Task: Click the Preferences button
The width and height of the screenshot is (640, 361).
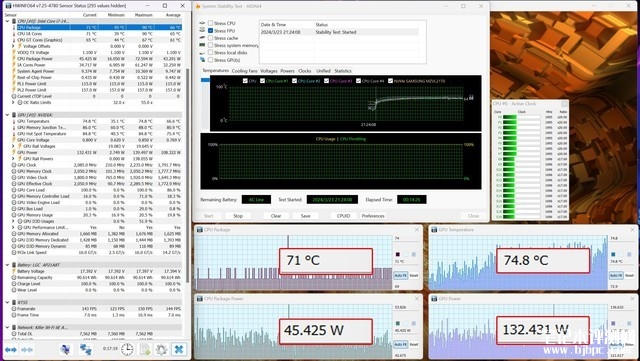Action: click(373, 216)
